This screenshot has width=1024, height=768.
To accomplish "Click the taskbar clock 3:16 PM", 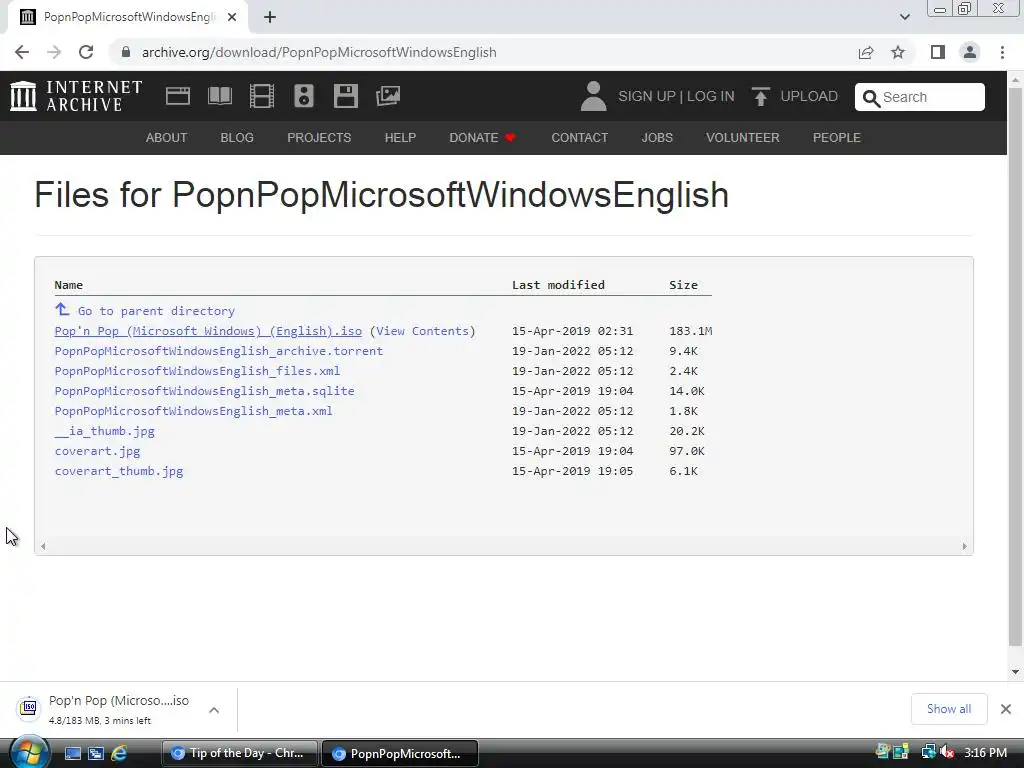I will 985,753.
